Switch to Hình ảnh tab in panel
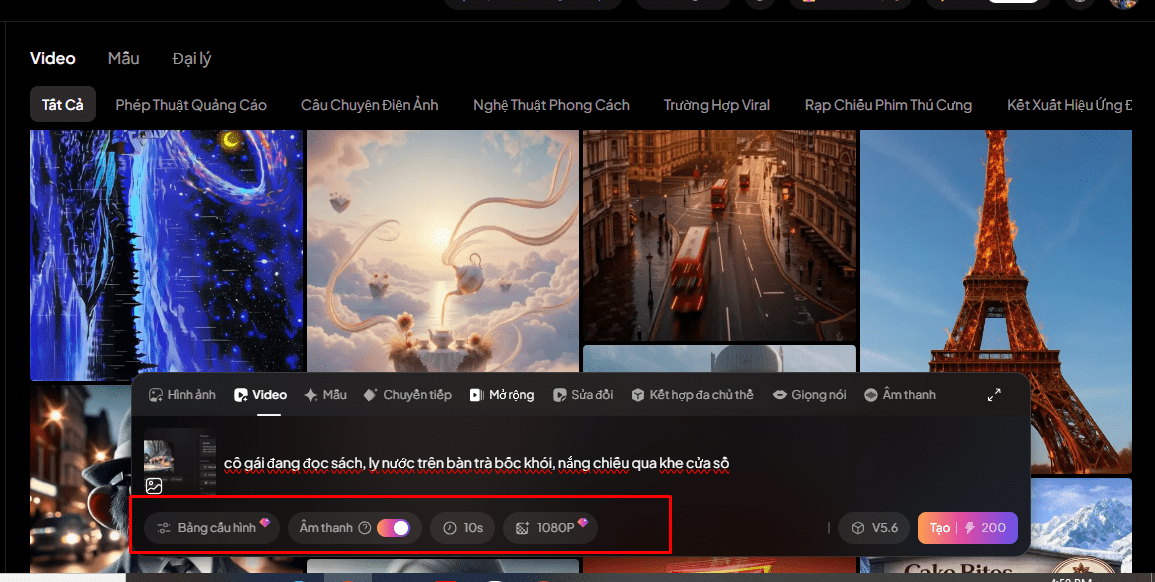Screen dimensions: 1155x582 (183, 395)
